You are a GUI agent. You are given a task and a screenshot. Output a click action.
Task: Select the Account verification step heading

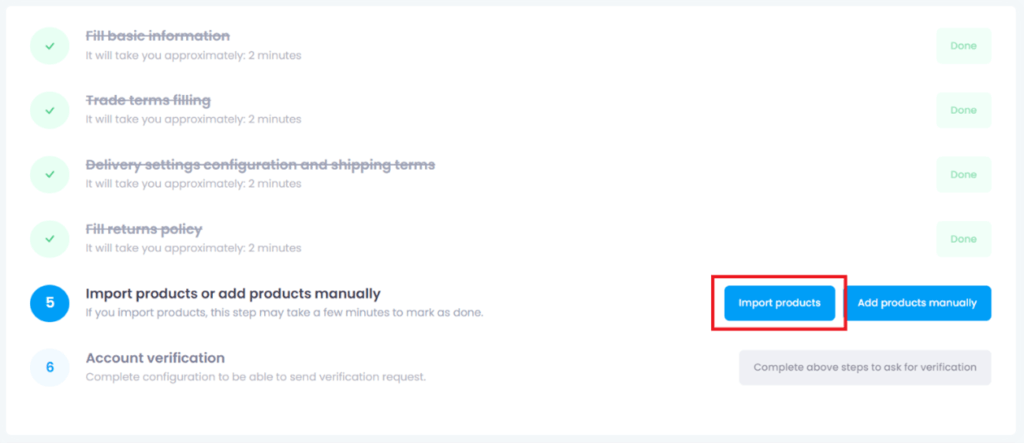(x=155, y=358)
